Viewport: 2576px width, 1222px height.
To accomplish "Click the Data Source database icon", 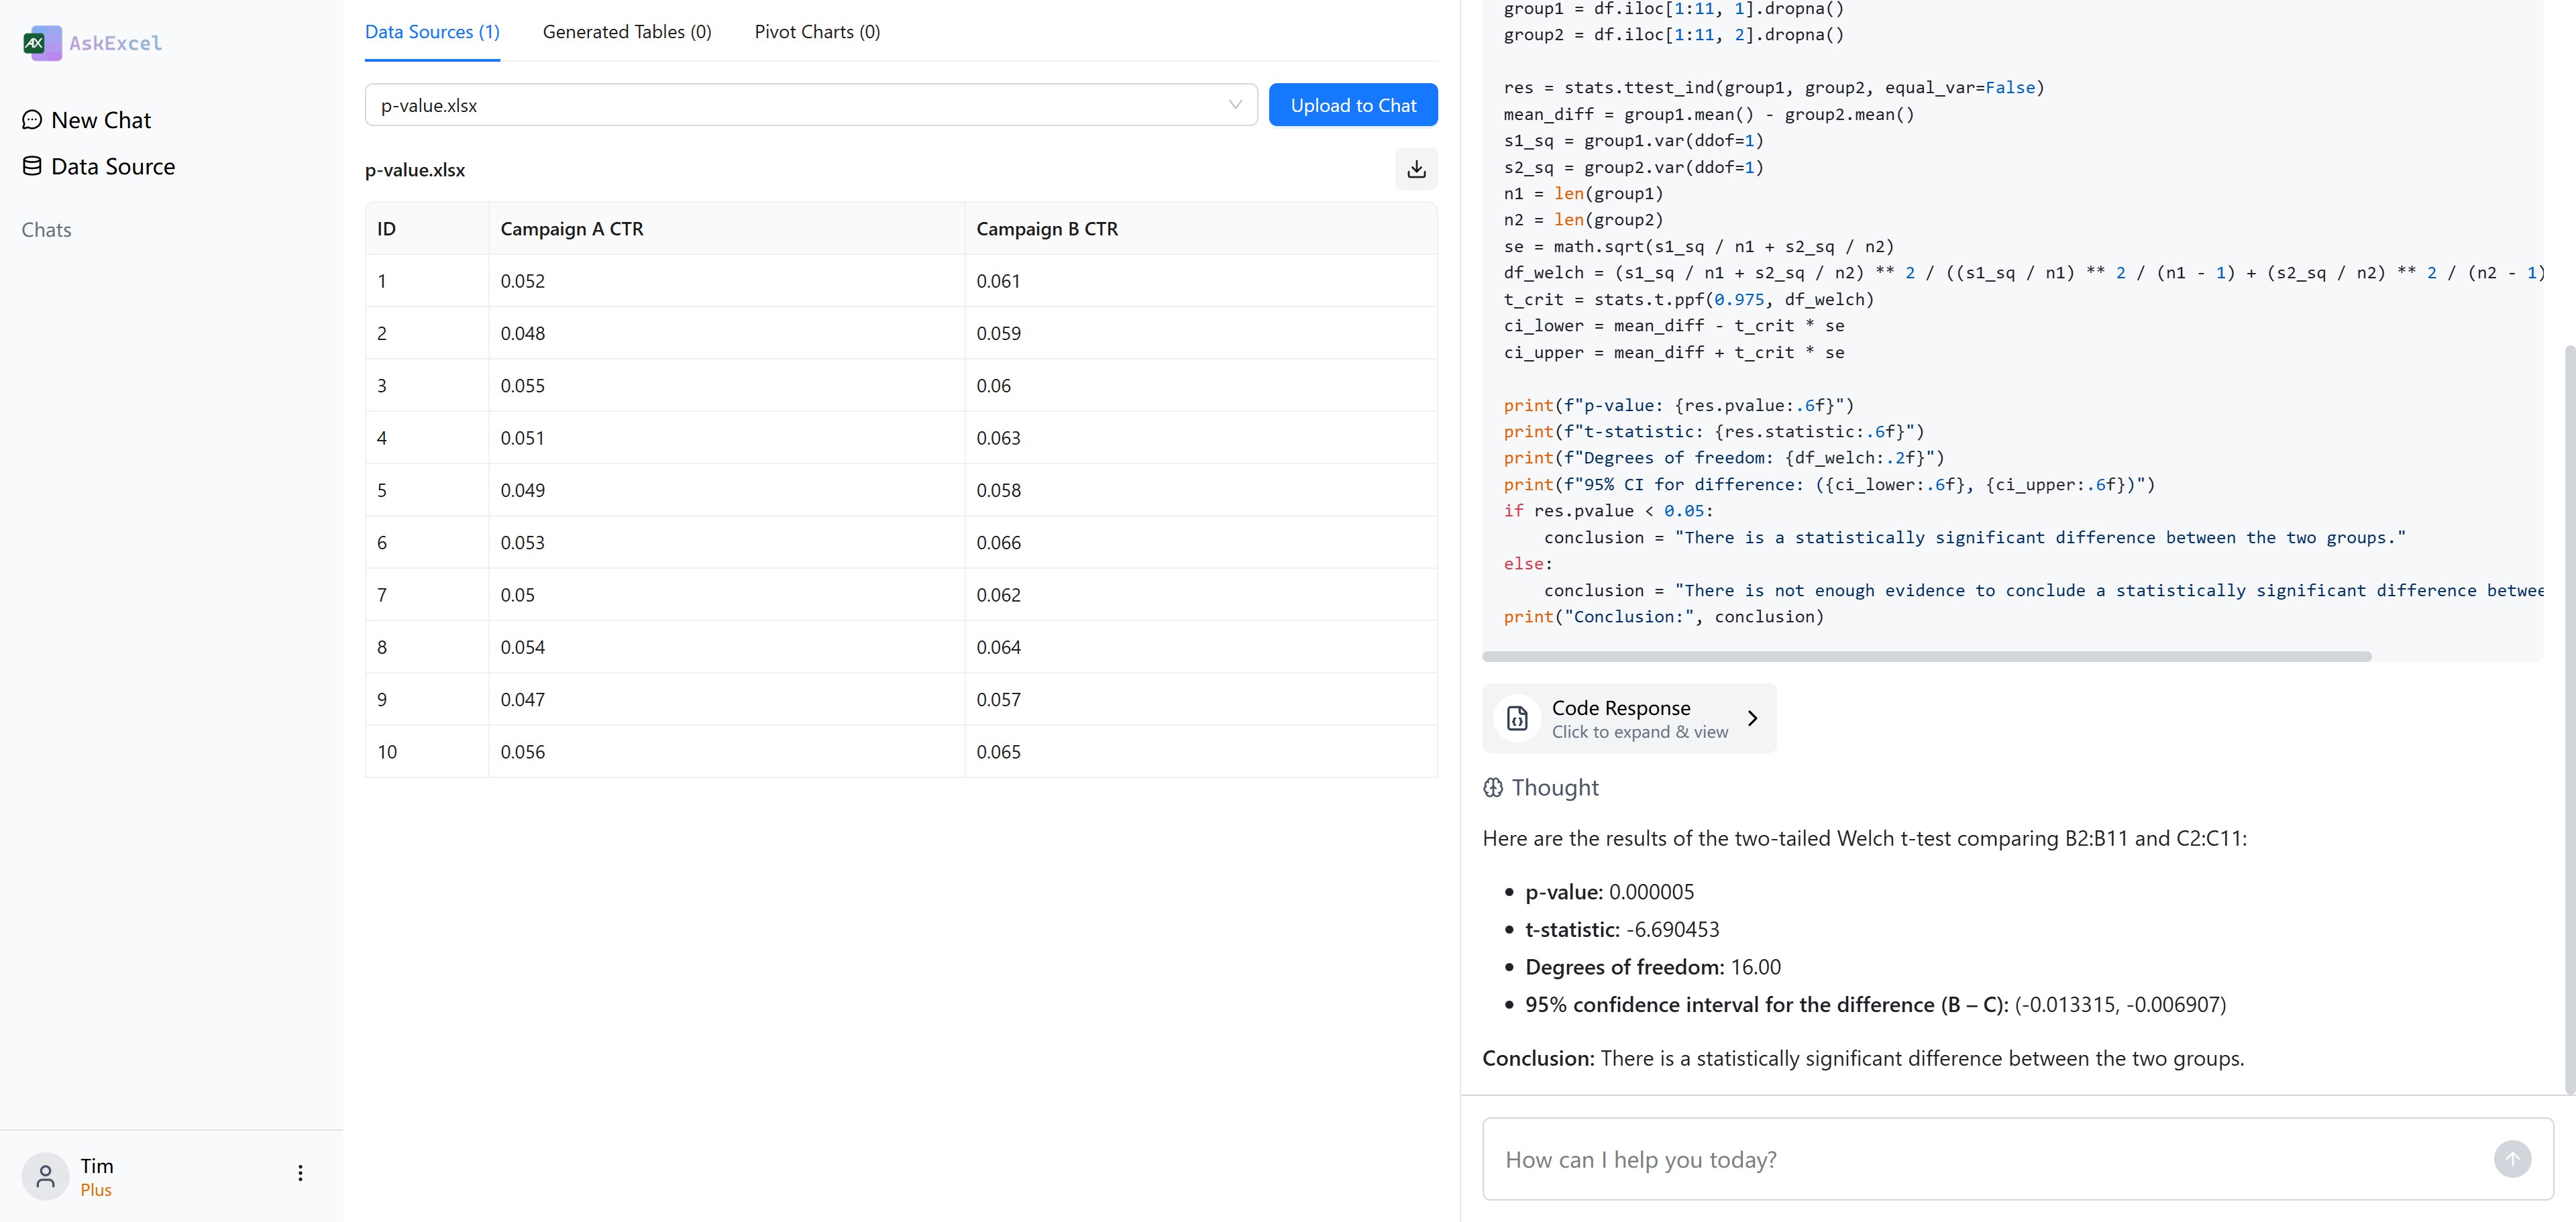I will (32, 167).
